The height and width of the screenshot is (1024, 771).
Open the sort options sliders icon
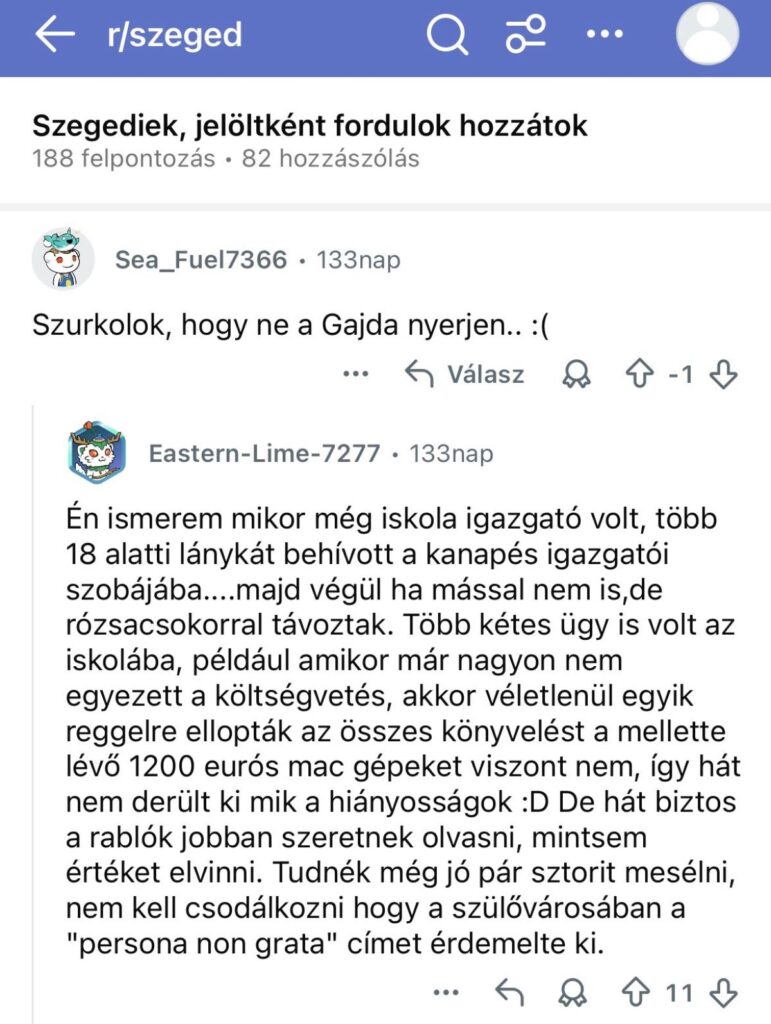tap(525, 36)
